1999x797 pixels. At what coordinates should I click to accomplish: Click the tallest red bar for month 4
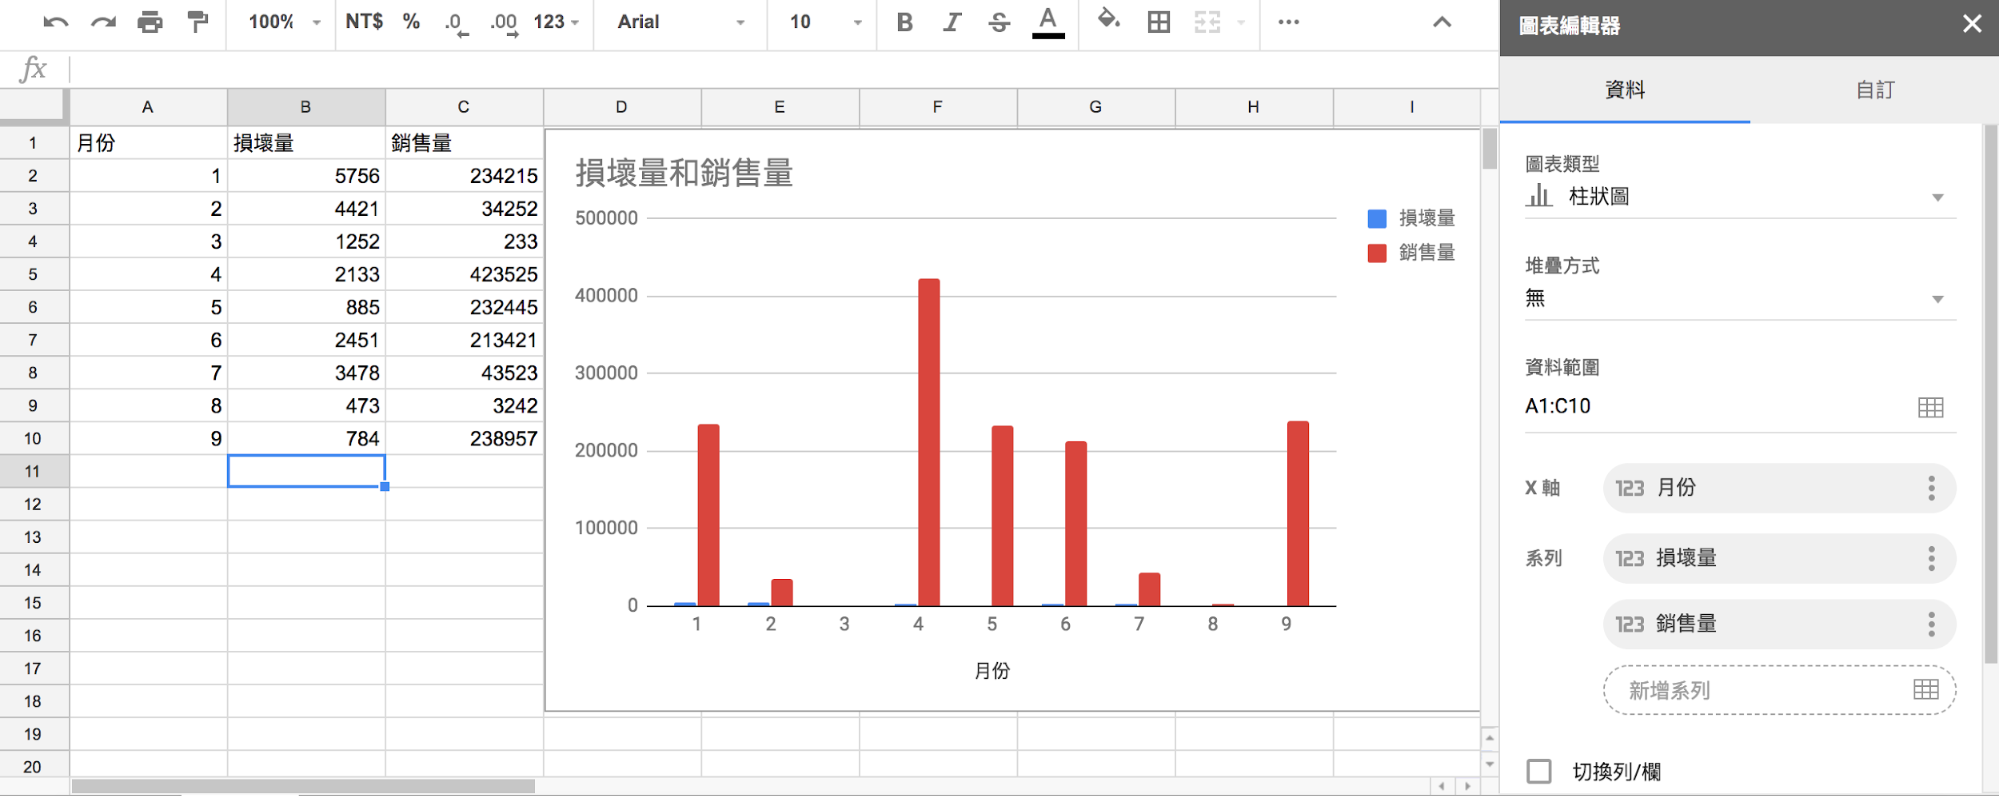click(x=929, y=442)
